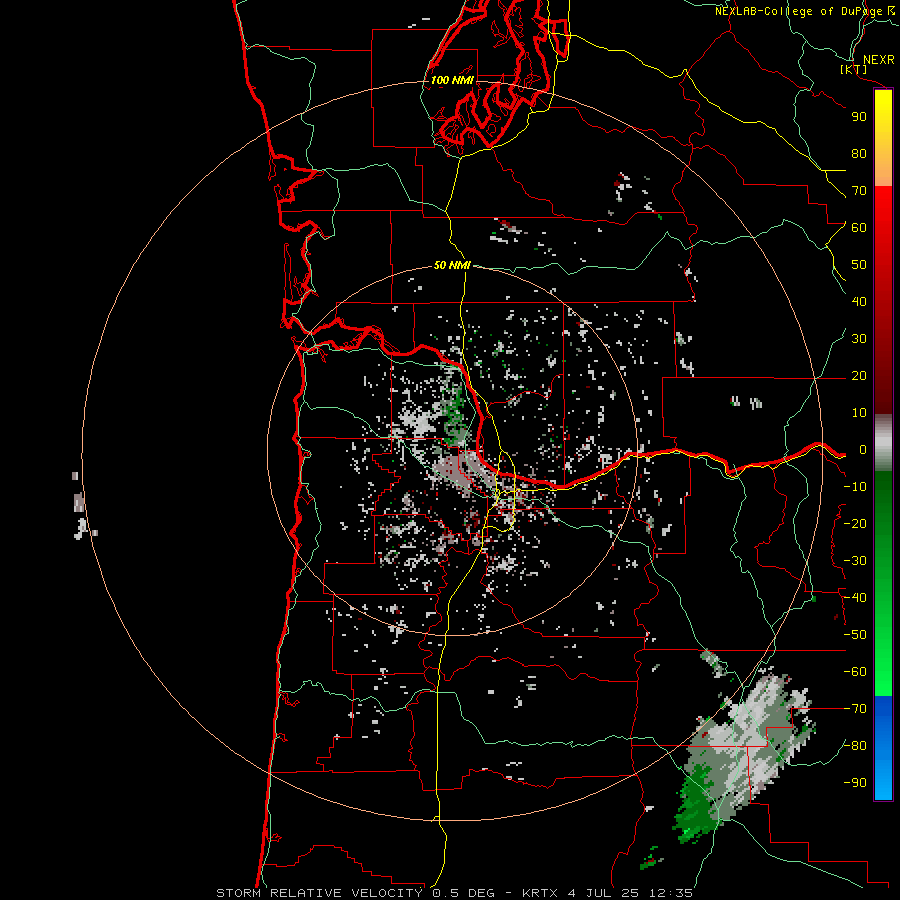
Task: Click the "0" scale label
Action: pos(863,450)
